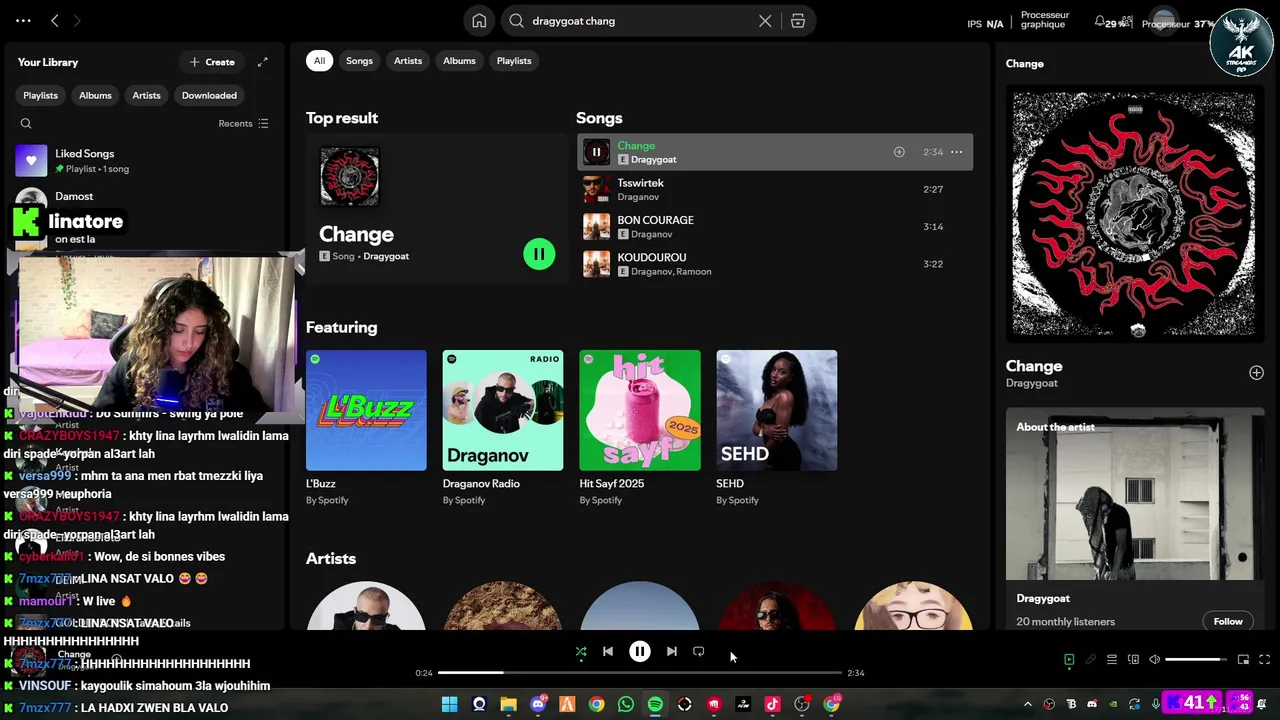Open Change top result album cover

349,177
